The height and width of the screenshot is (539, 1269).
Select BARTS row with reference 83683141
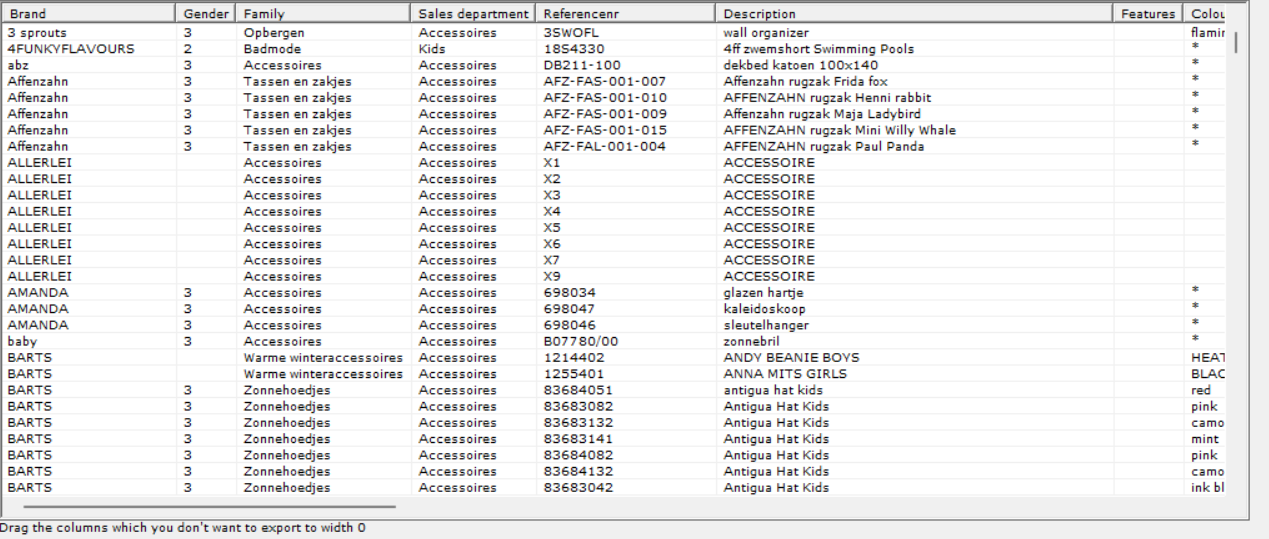click(x=615, y=439)
